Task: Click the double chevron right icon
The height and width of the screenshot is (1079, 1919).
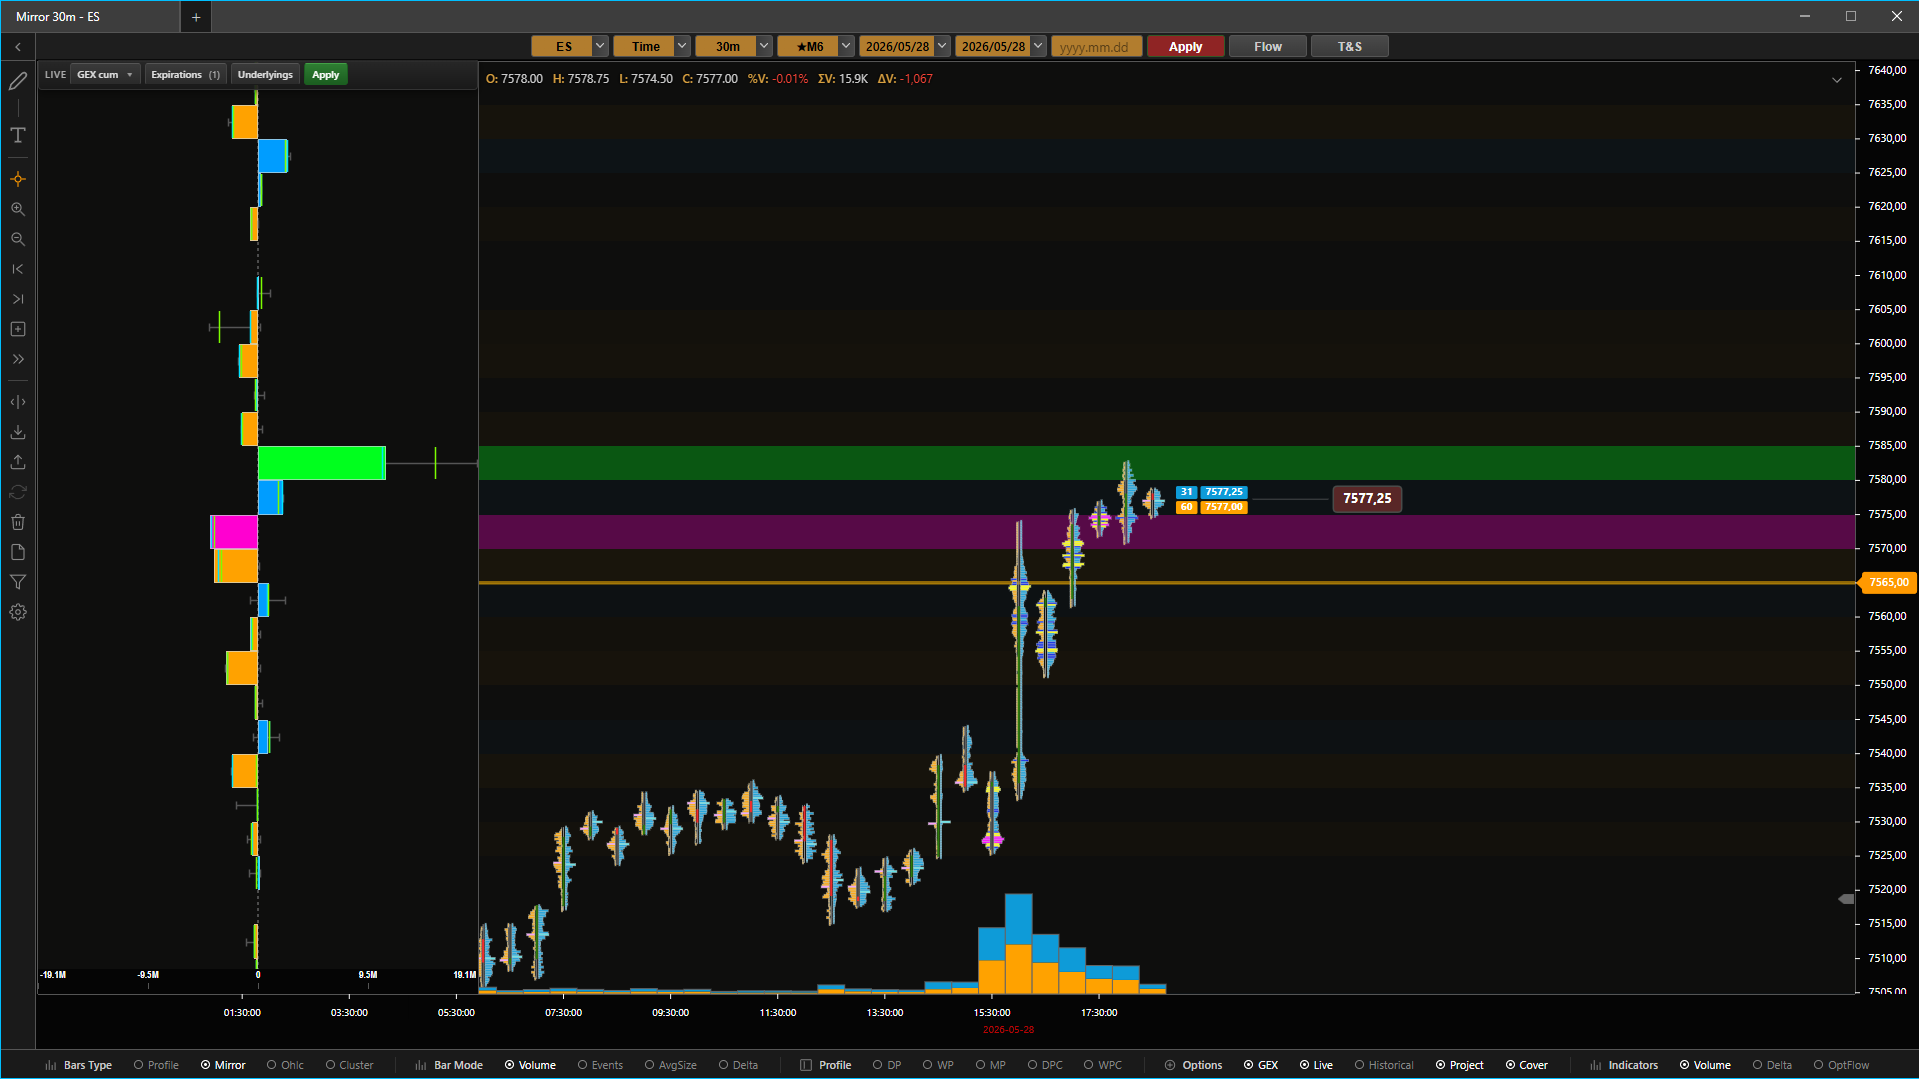Action: pos(18,359)
